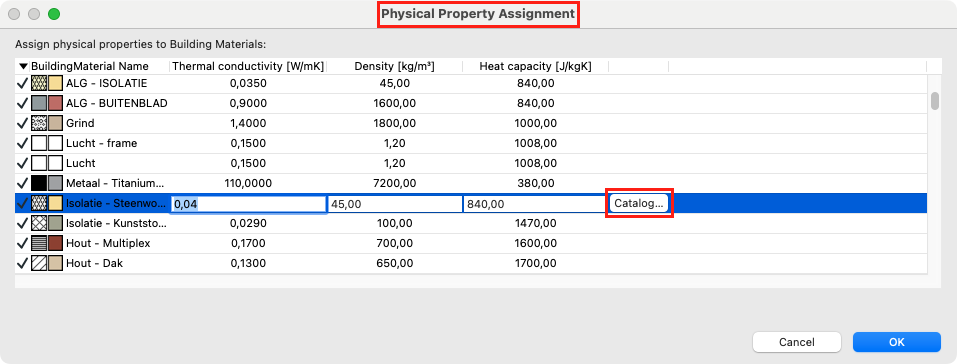Click the Heat capacity column header
Image resolution: width=957 pixels, height=364 pixels.
point(535,66)
